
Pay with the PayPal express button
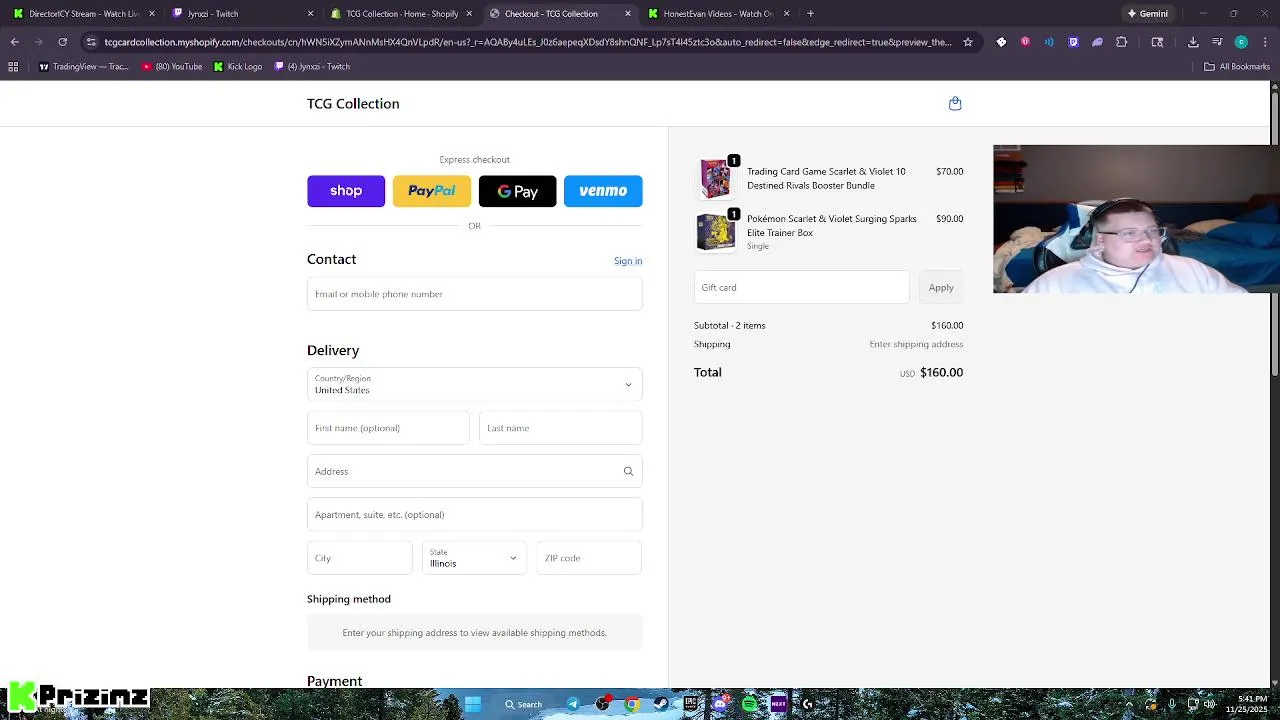432,191
